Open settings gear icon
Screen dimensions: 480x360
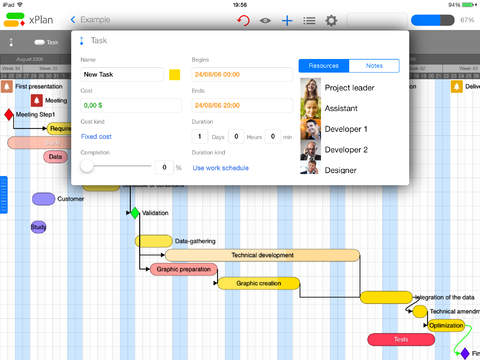pyautogui.click(x=331, y=21)
